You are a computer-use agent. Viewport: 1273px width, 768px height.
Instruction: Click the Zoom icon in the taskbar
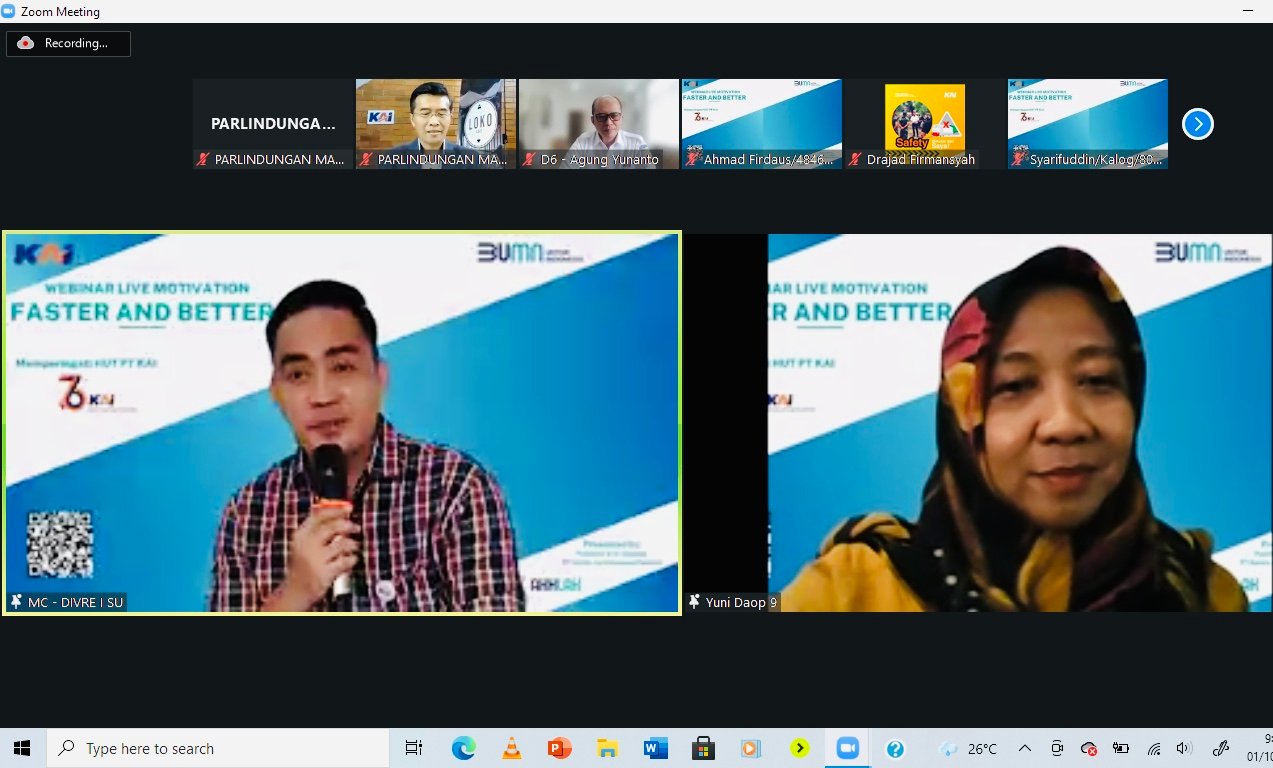pos(847,748)
